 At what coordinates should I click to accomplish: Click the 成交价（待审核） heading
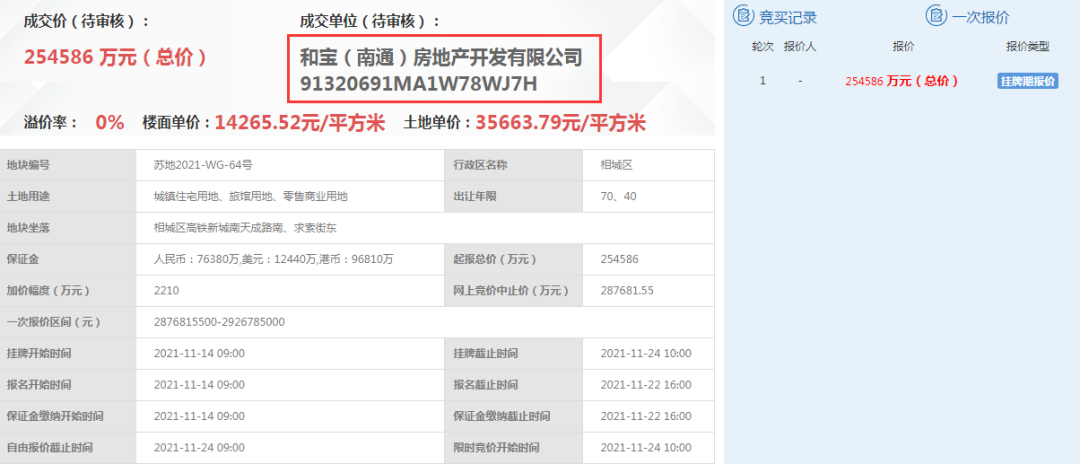pos(87,21)
